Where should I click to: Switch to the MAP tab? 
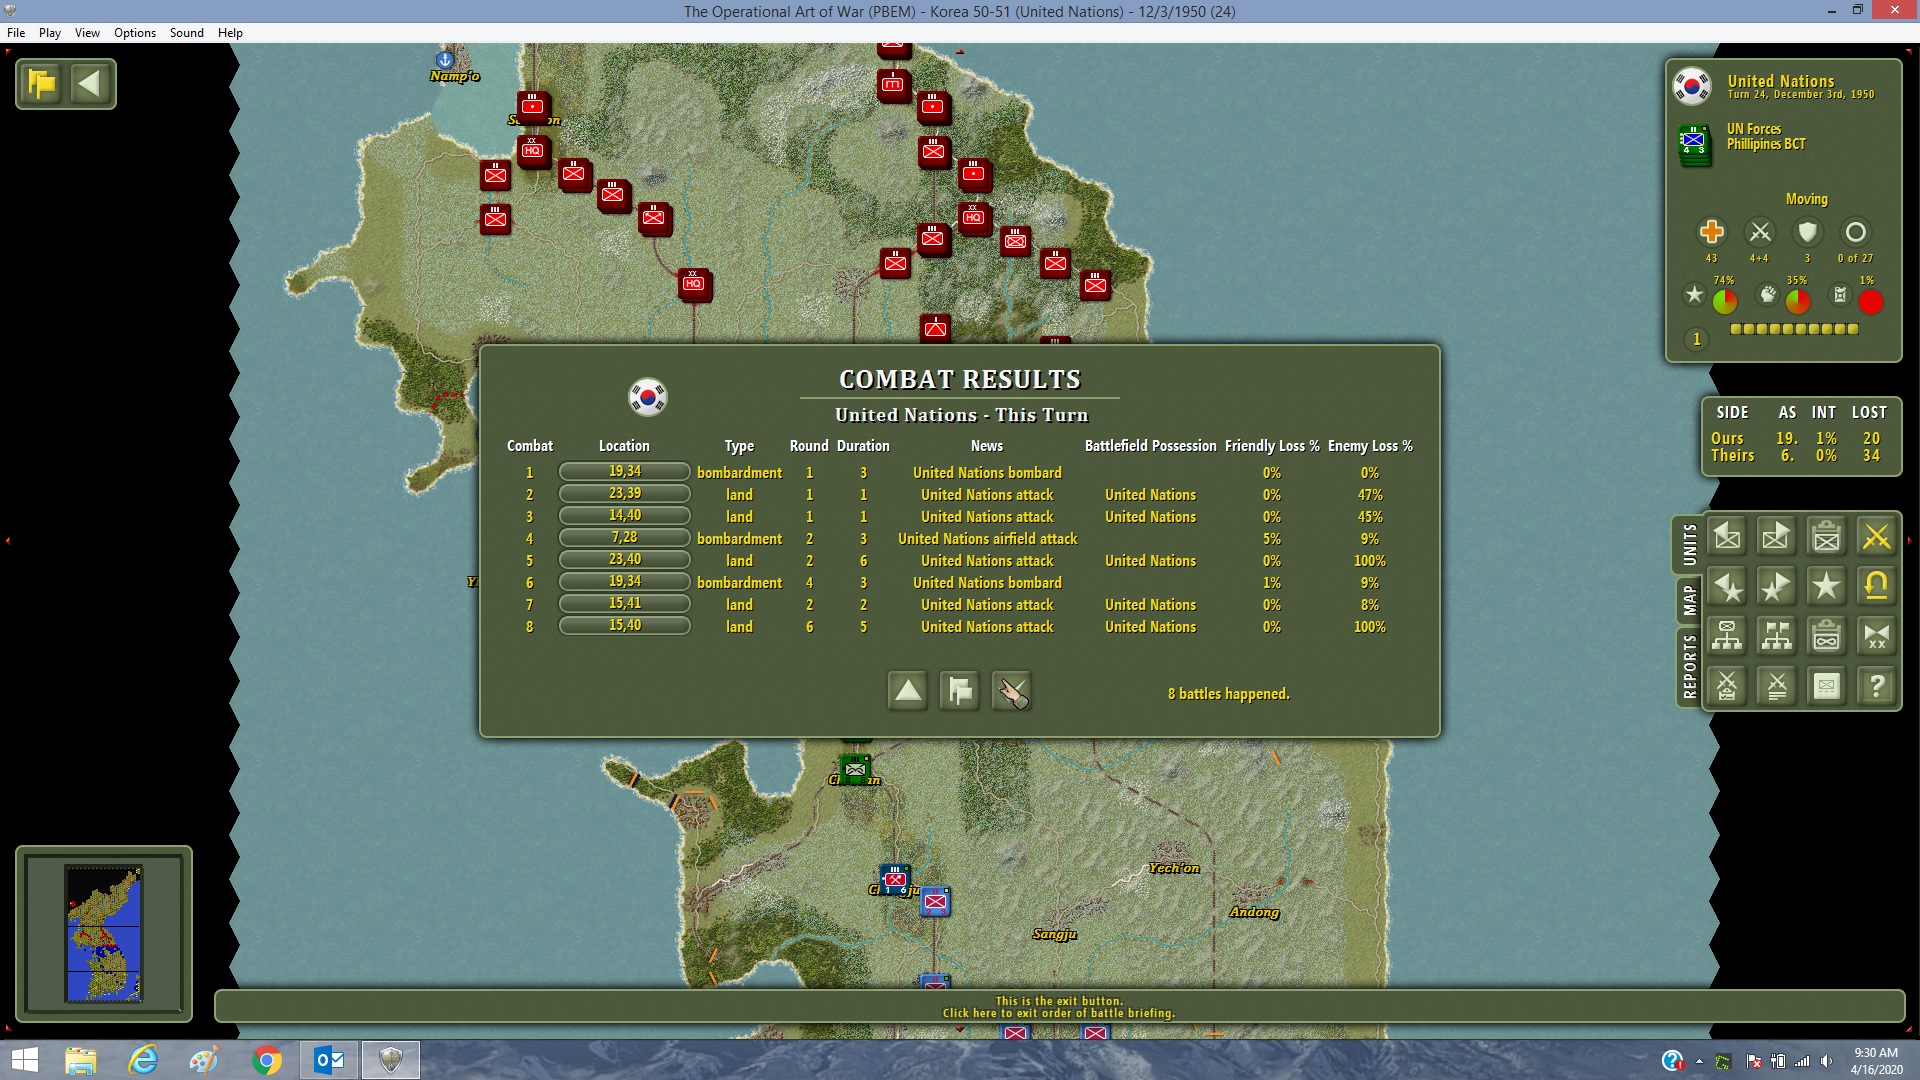point(1689,600)
